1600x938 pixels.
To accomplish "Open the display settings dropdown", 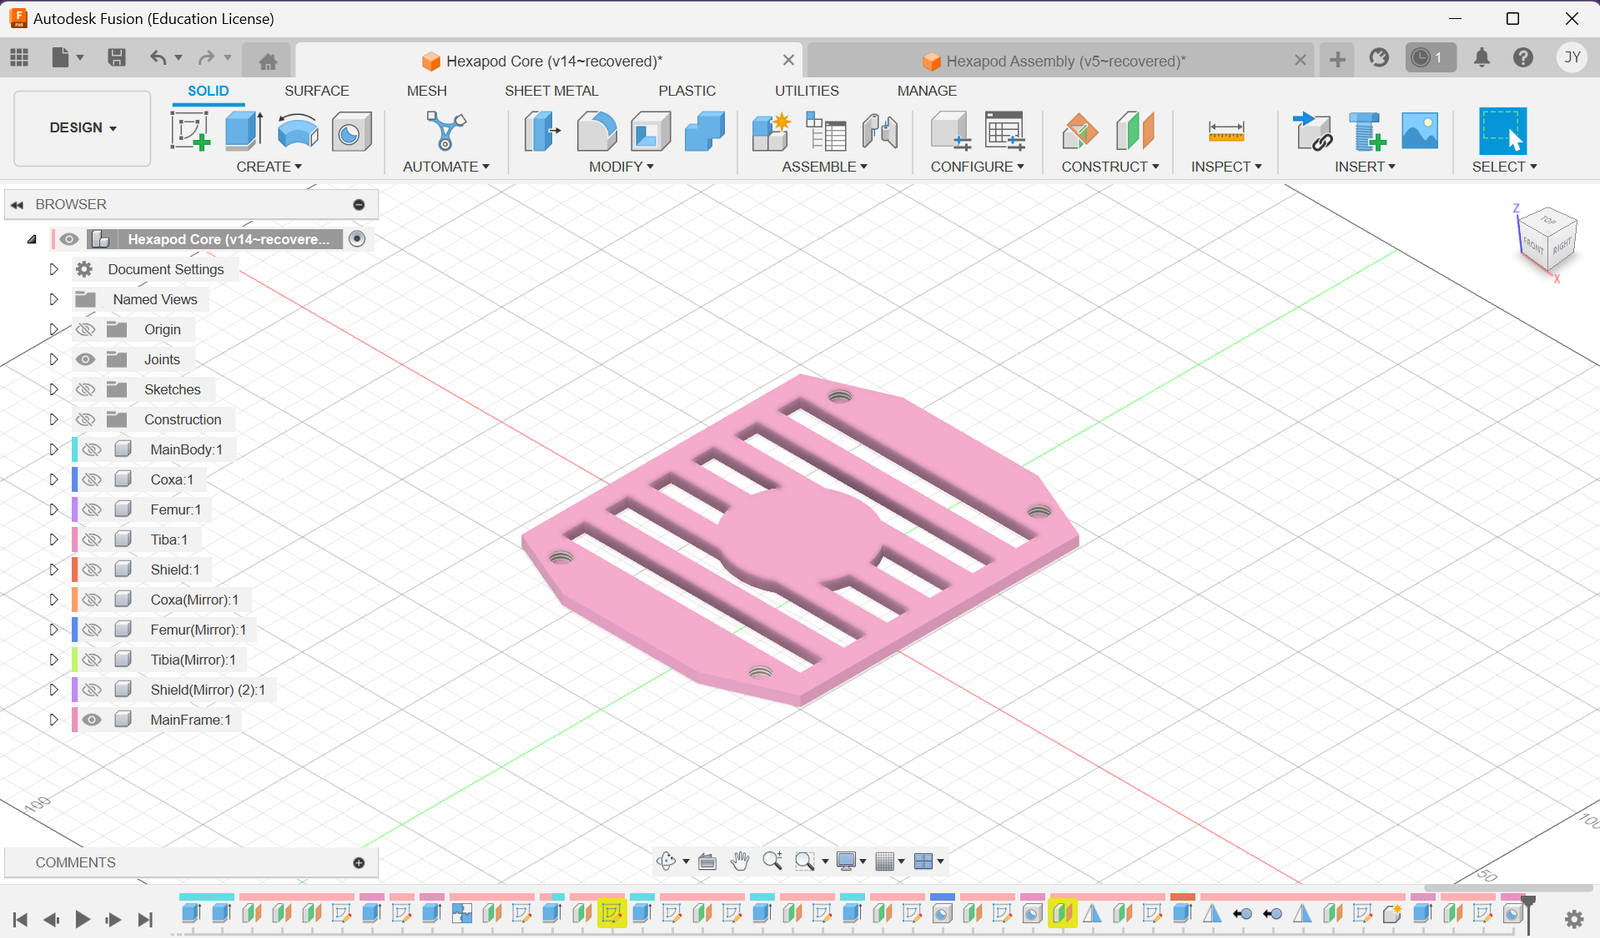I will click(849, 861).
